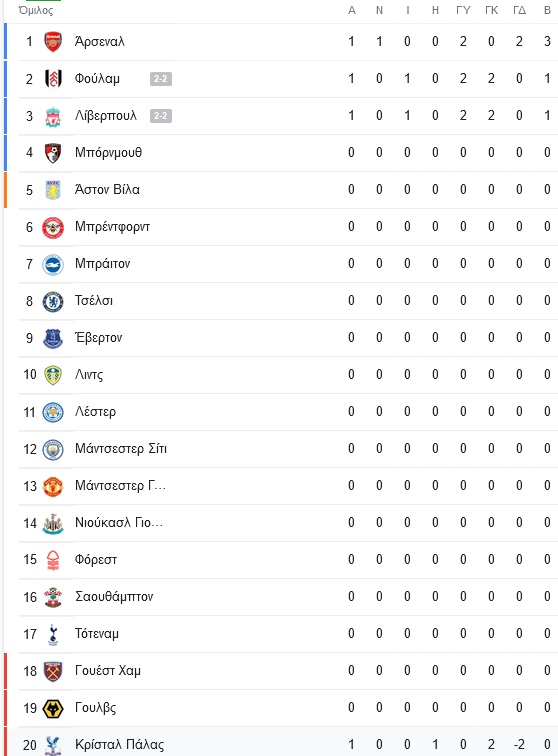The height and width of the screenshot is (756, 558).
Task: Open the Άστον Βίλα team link
Action: (107, 189)
